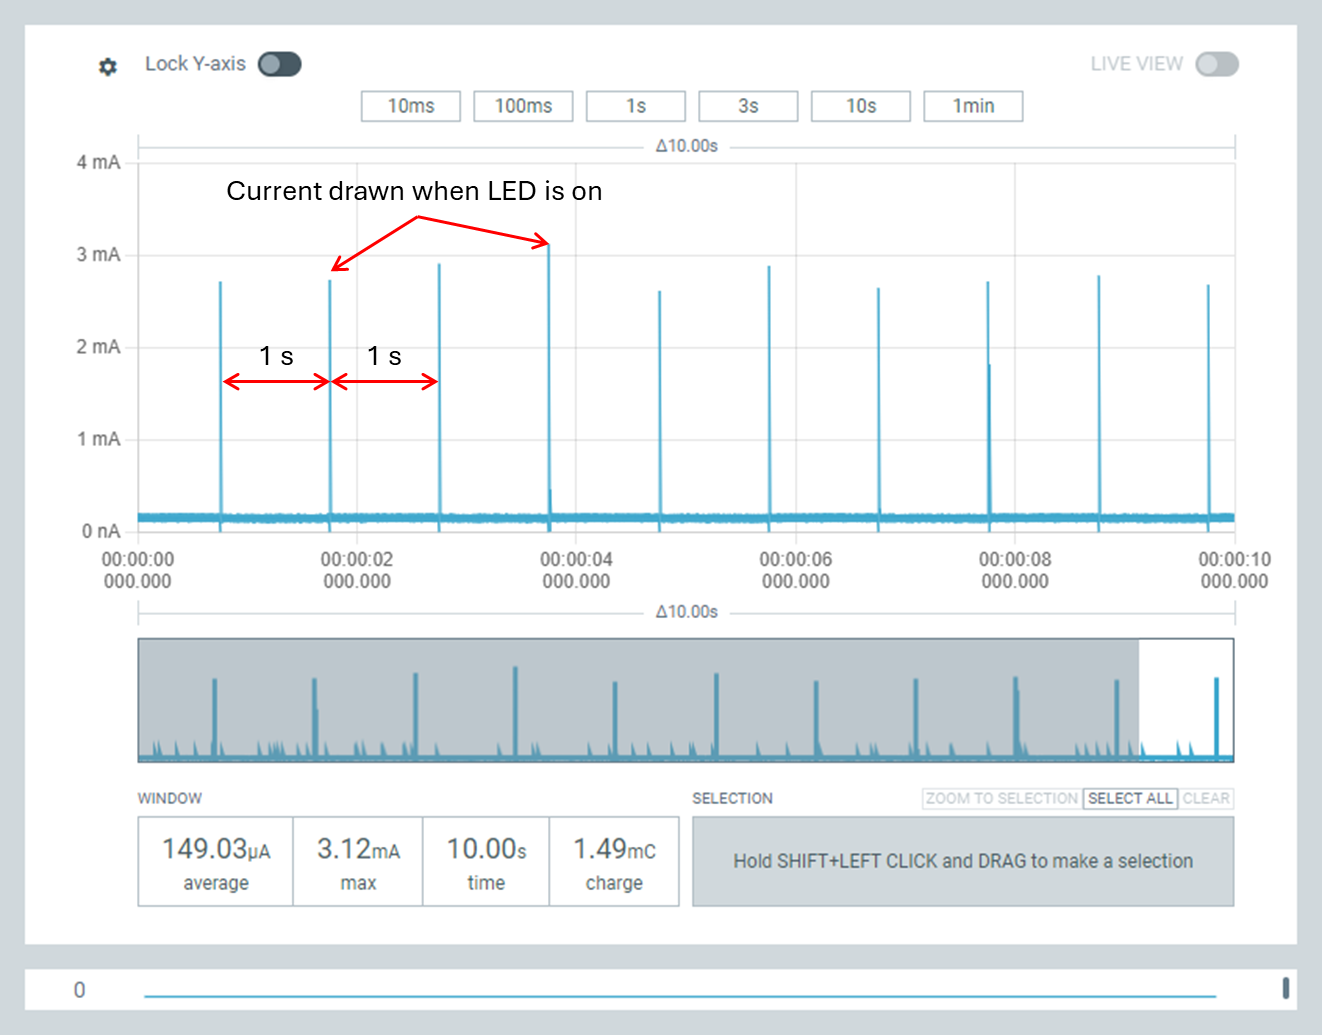Click the selection hint panel
This screenshot has height=1035, width=1322.
[x=962, y=862]
